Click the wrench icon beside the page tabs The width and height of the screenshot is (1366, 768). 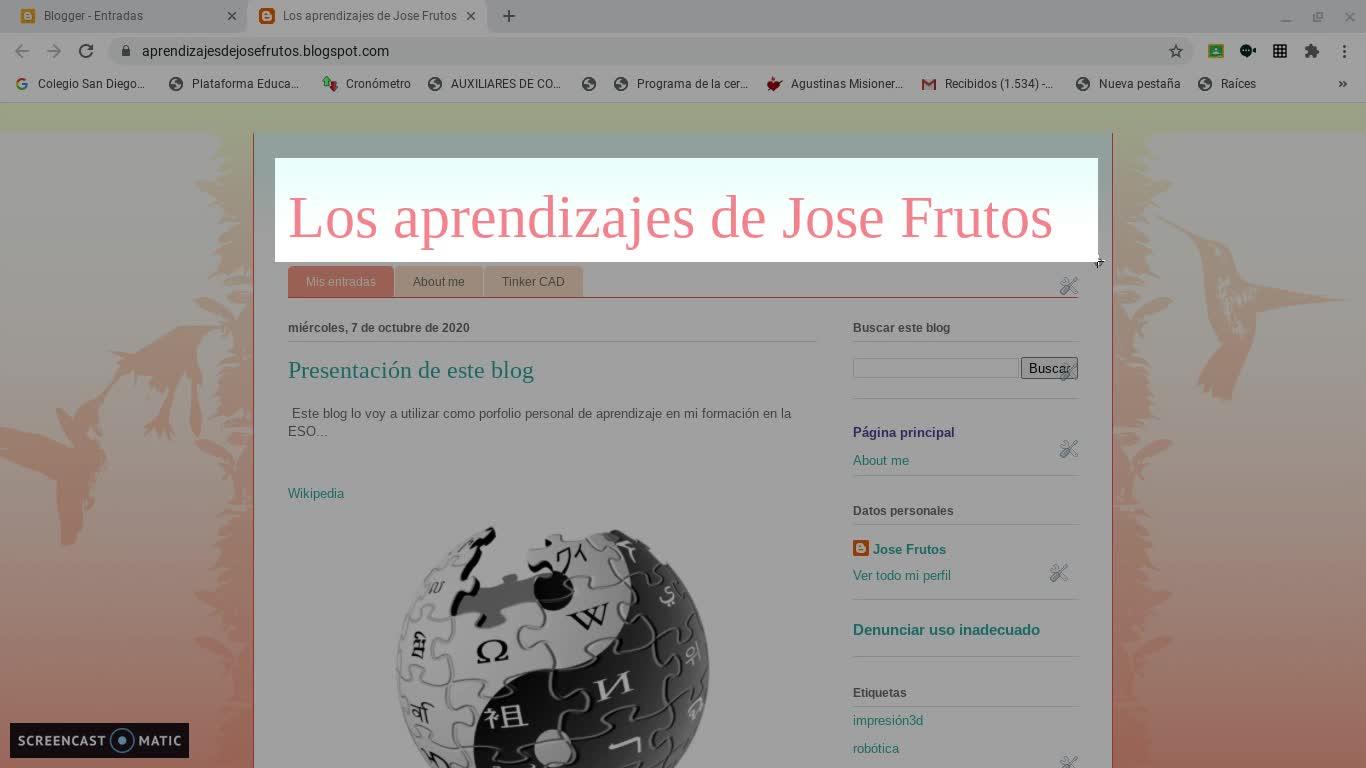[x=1068, y=286]
